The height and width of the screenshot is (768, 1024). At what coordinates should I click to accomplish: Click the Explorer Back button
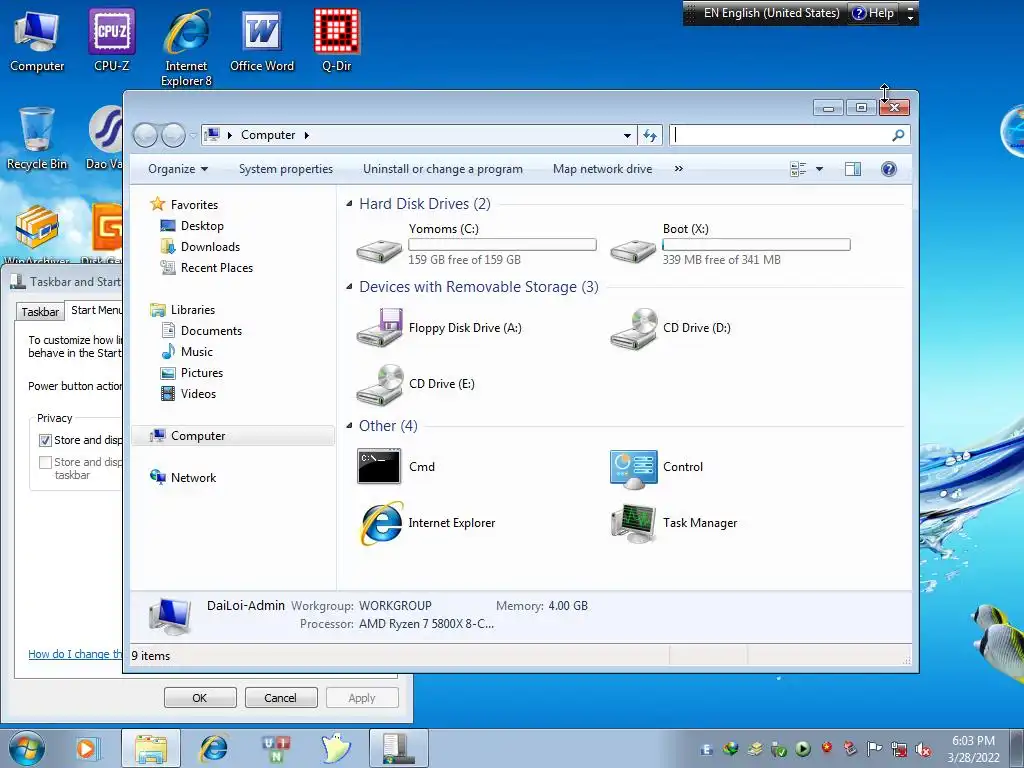(145, 135)
